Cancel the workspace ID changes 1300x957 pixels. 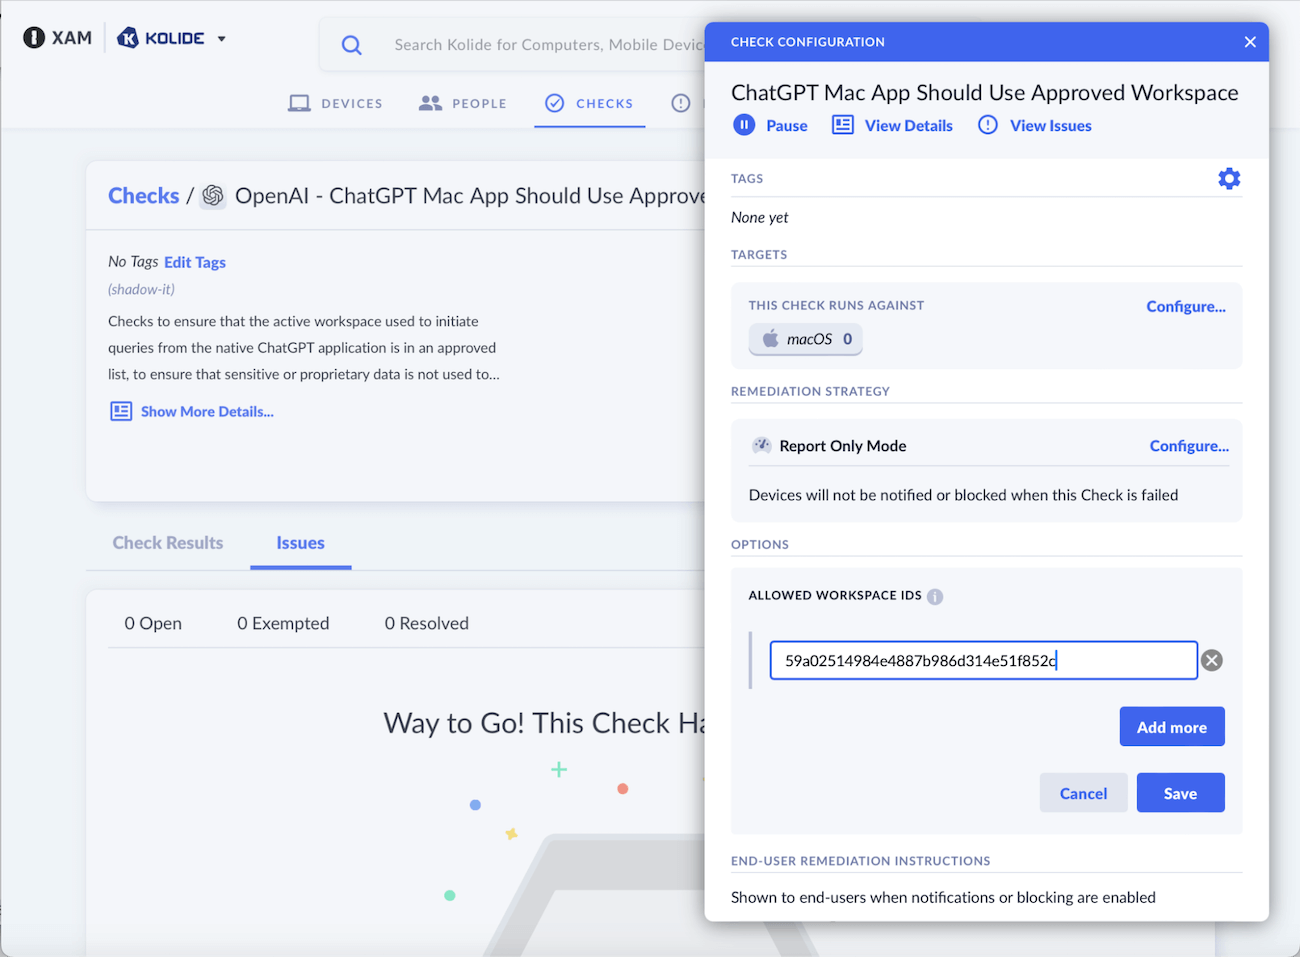[x=1084, y=793]
